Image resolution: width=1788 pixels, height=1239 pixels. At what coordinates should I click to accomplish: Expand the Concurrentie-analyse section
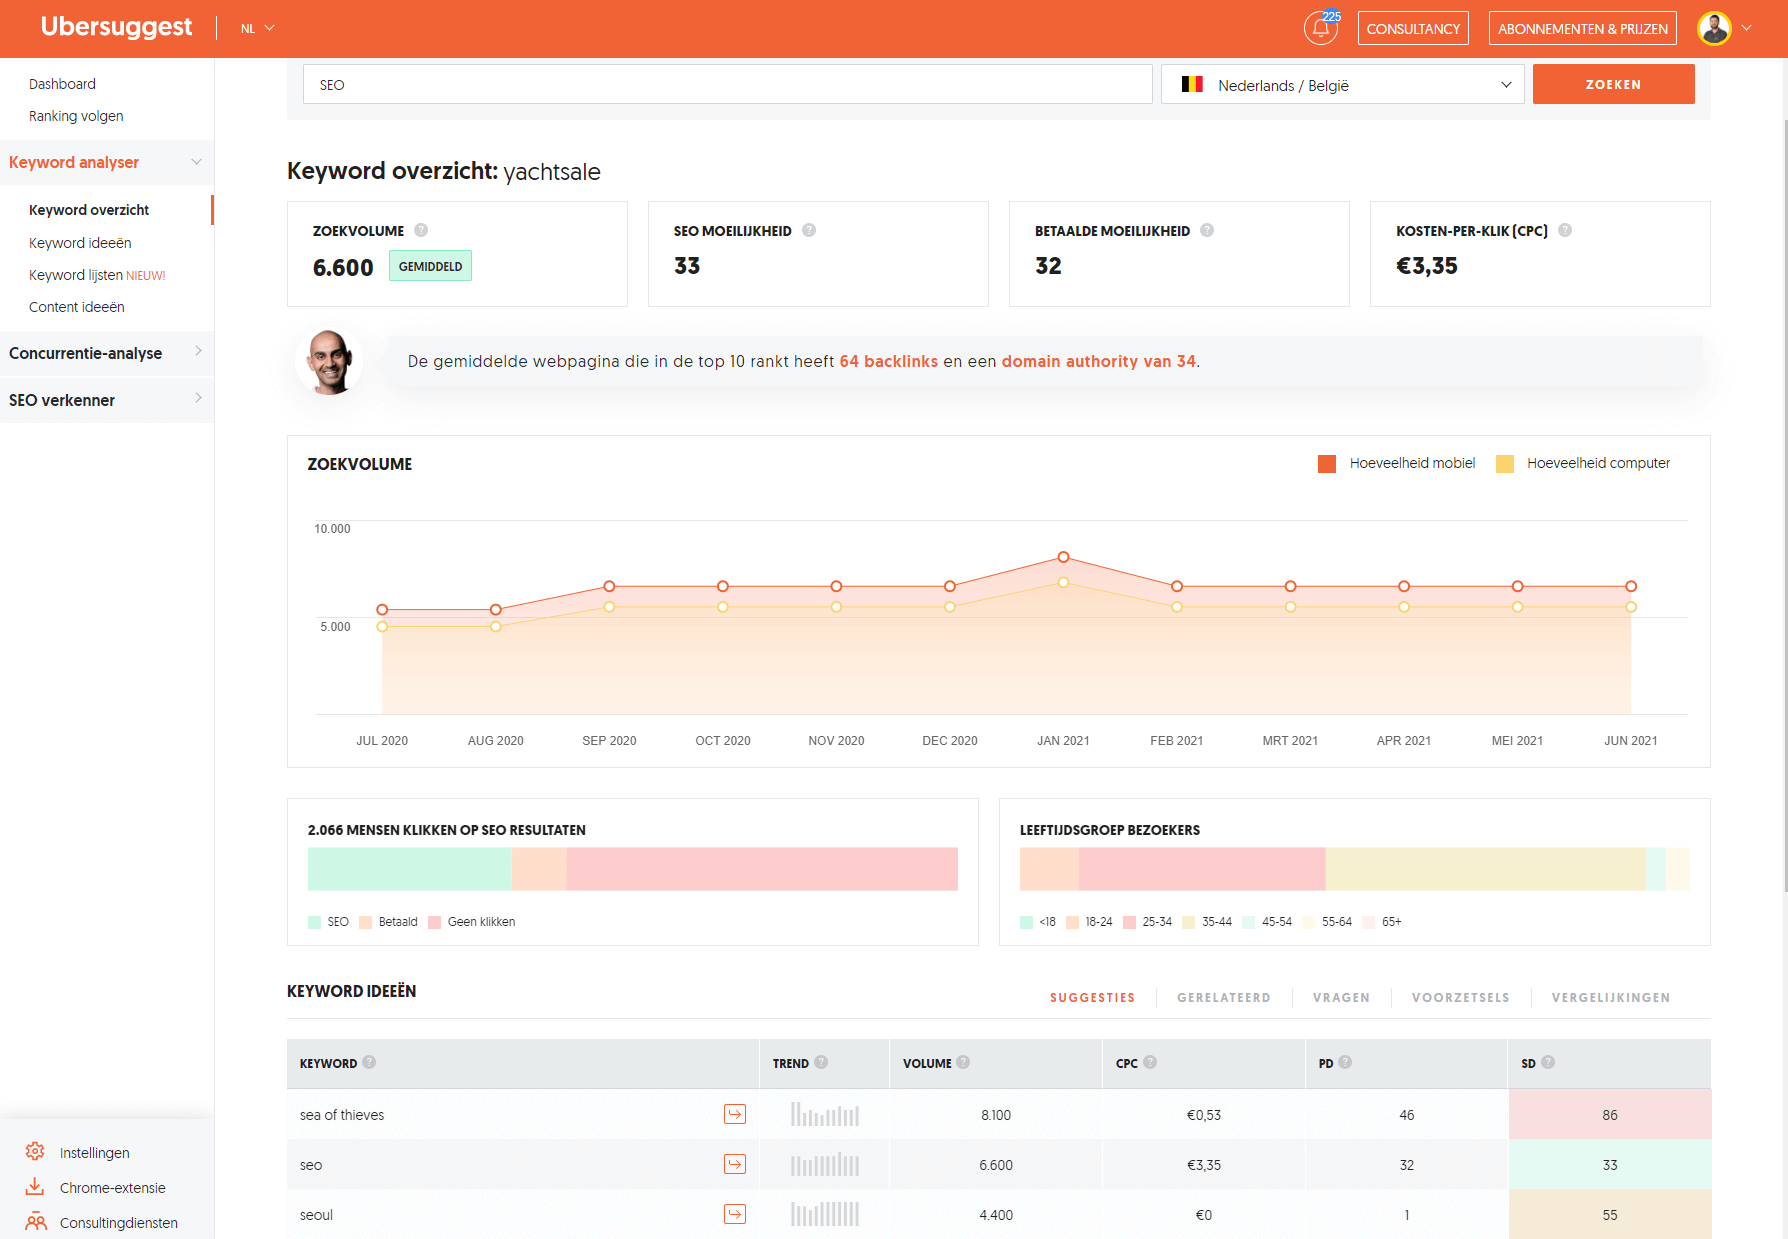(107, 353)
